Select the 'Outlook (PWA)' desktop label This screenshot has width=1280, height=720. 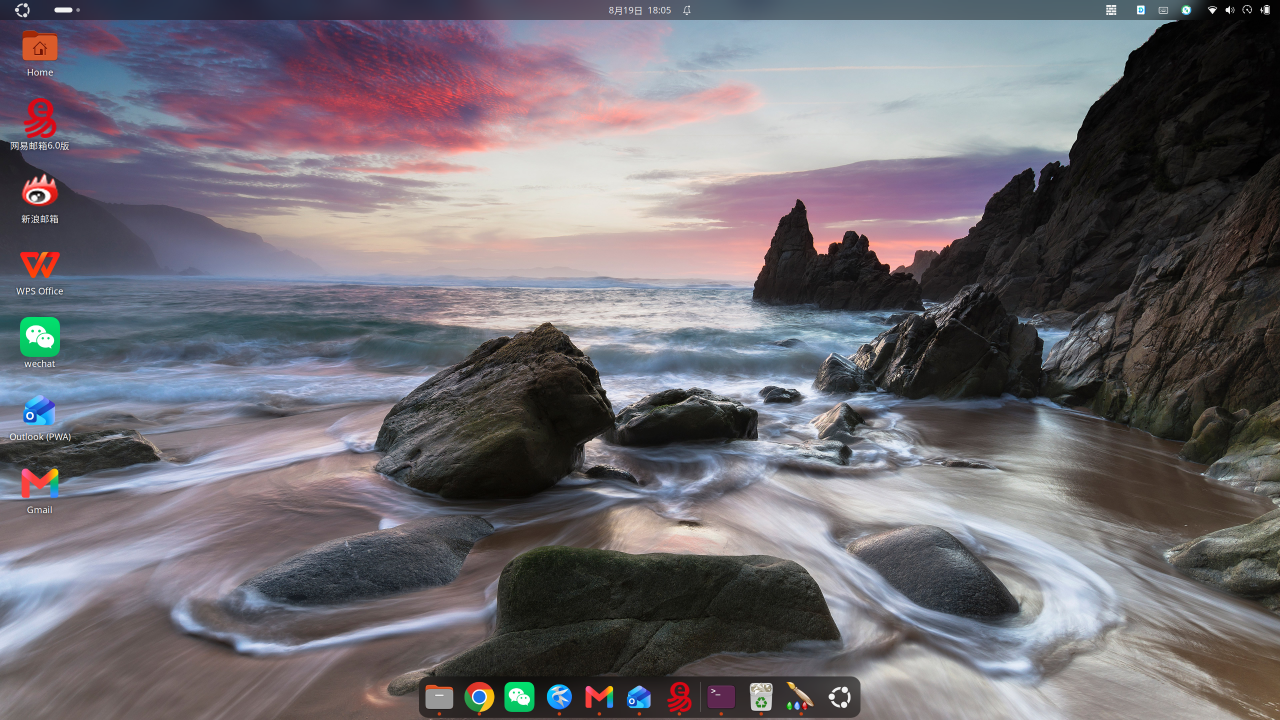click(40, 437)
